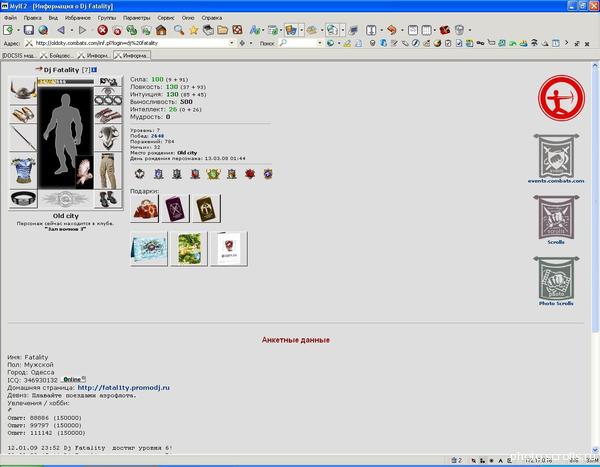Click the blue info icon next to Dj Fatality
This screenshot has width=600, height=467.
94,70
